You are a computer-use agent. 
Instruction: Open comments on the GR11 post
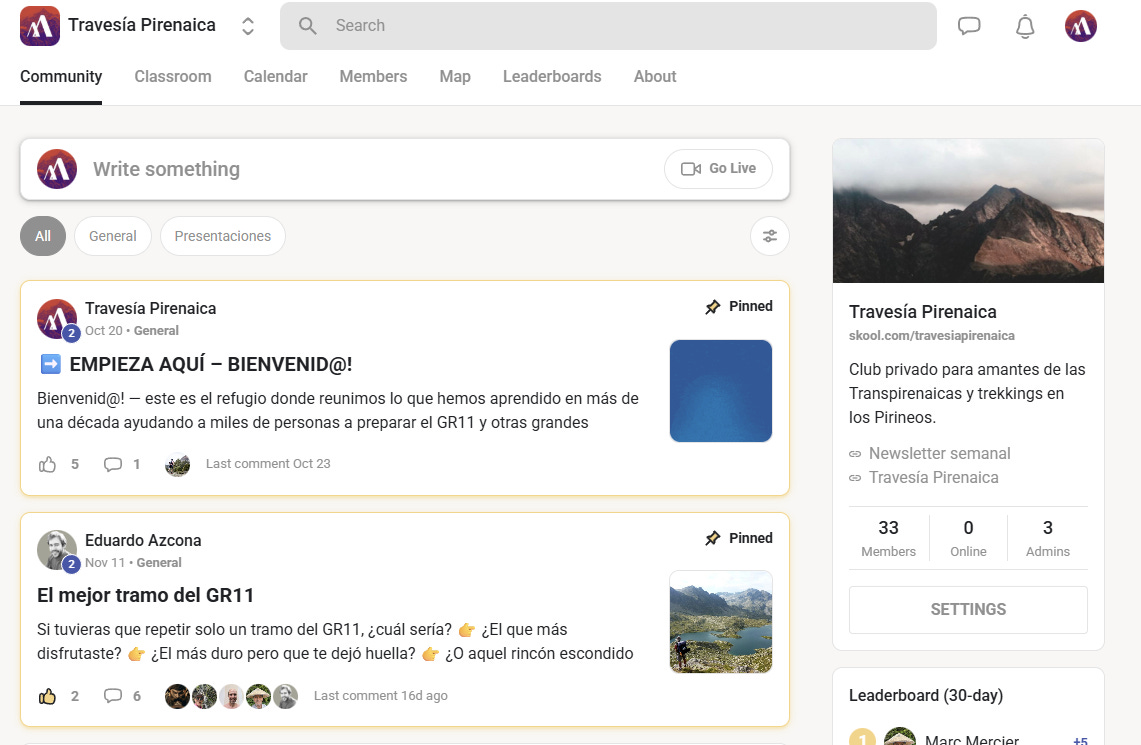tap(113, 696)
